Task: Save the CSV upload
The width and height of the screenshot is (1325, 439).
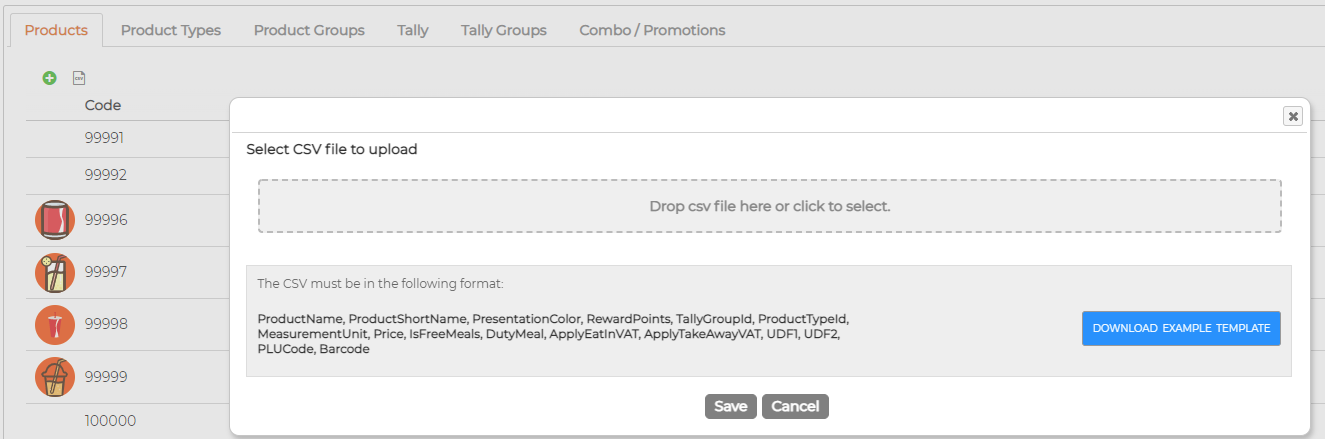Action: 731,406
